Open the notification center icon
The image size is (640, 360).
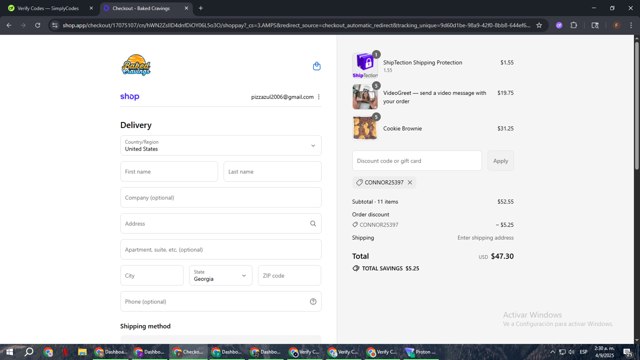point(627,352)
